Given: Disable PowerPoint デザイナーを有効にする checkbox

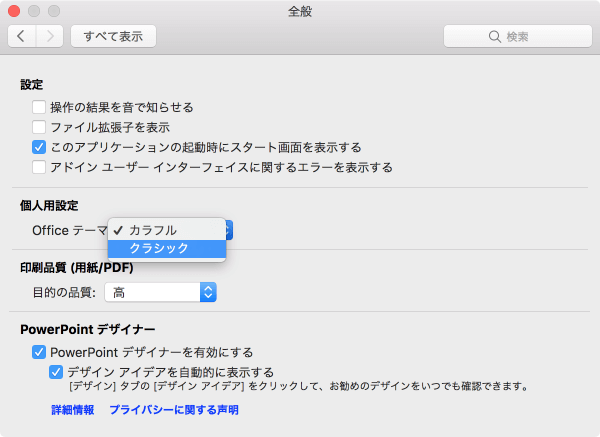Looking at the screenshot, I should click(39, 352).
